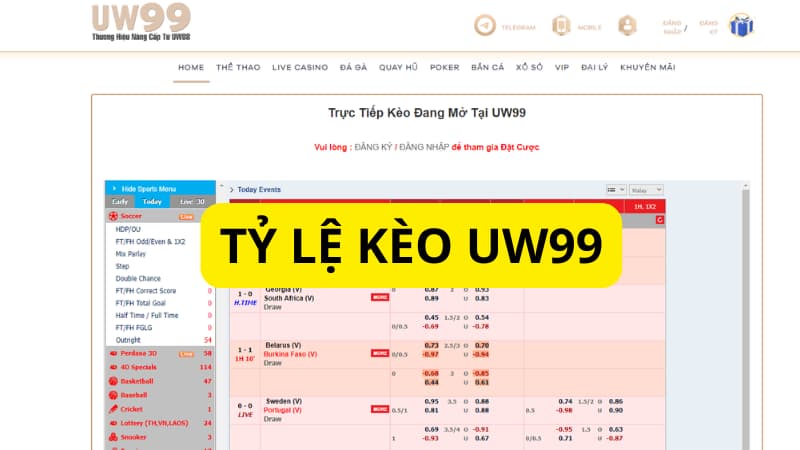Click the Portugal (V) team name
The image size is (800, 450).
[283, 410]
